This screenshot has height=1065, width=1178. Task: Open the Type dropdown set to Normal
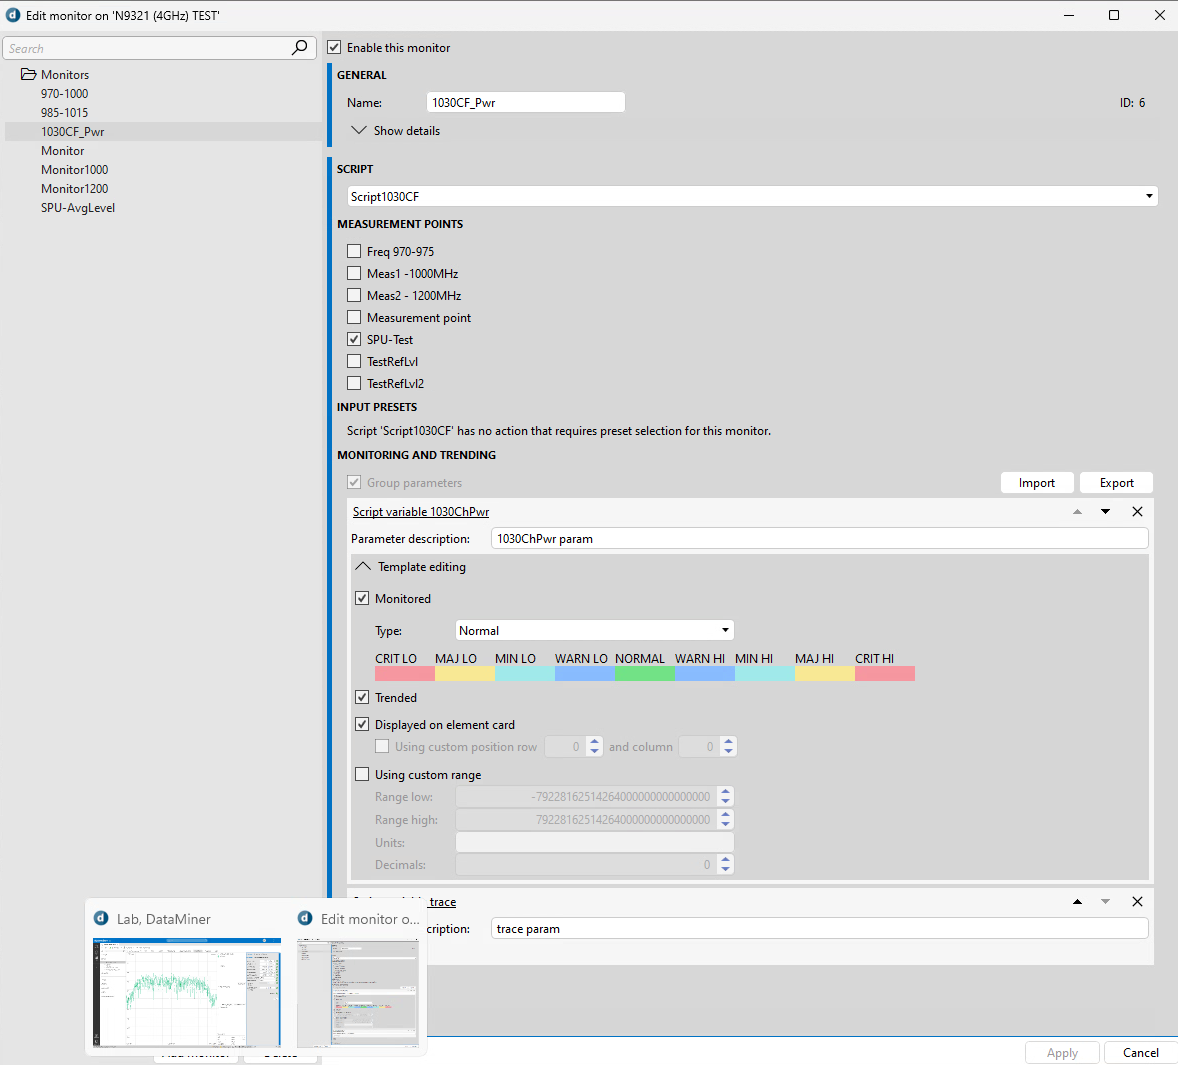(725, 631)
